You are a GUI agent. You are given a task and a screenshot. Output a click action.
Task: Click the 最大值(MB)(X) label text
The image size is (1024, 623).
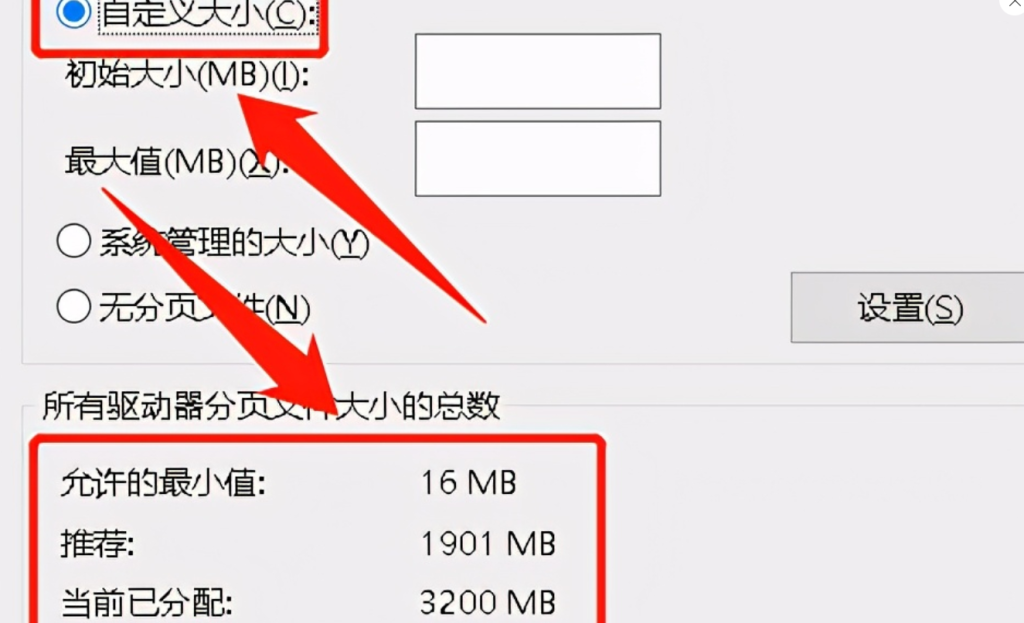(177, 161)
